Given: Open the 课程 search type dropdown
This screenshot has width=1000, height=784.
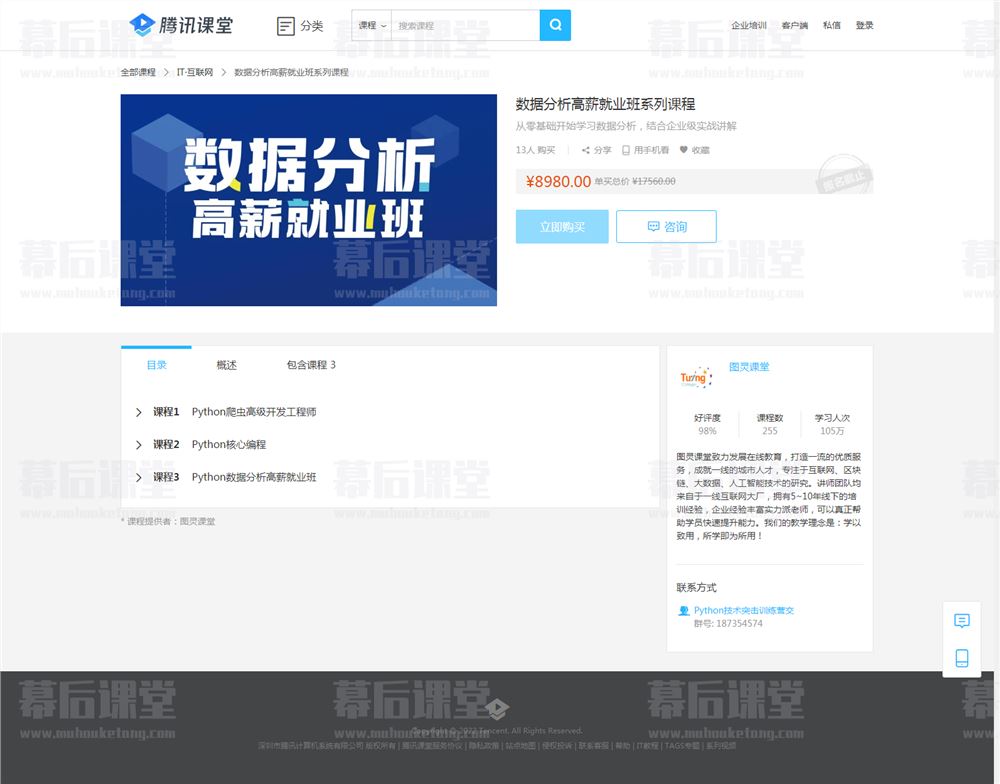Looking at the screenshot, I should tap(372, 26).
